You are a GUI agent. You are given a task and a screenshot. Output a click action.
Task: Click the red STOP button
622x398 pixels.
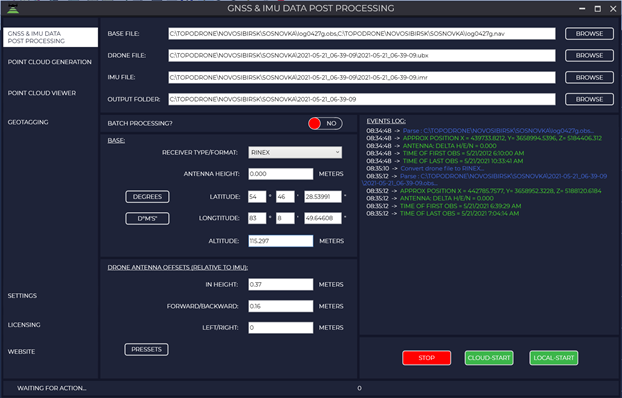[x=426, y=358]
